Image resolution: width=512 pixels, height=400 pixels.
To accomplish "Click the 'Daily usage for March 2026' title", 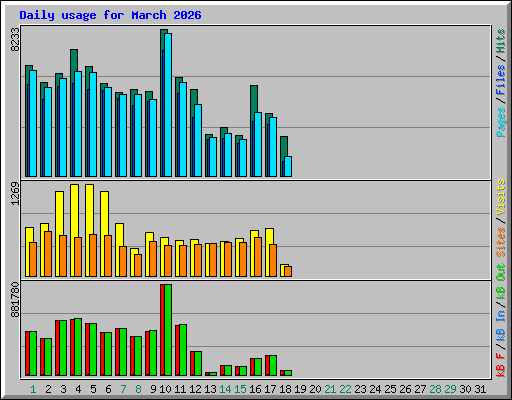I will (110, 15).
